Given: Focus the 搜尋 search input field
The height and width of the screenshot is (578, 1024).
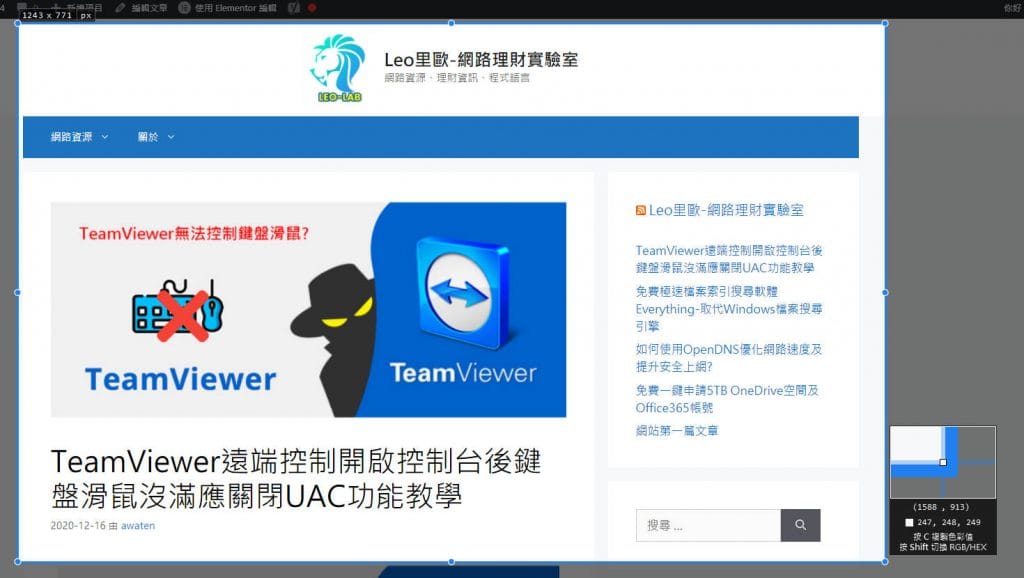Looking at the screenshot, I should [709, 525].
